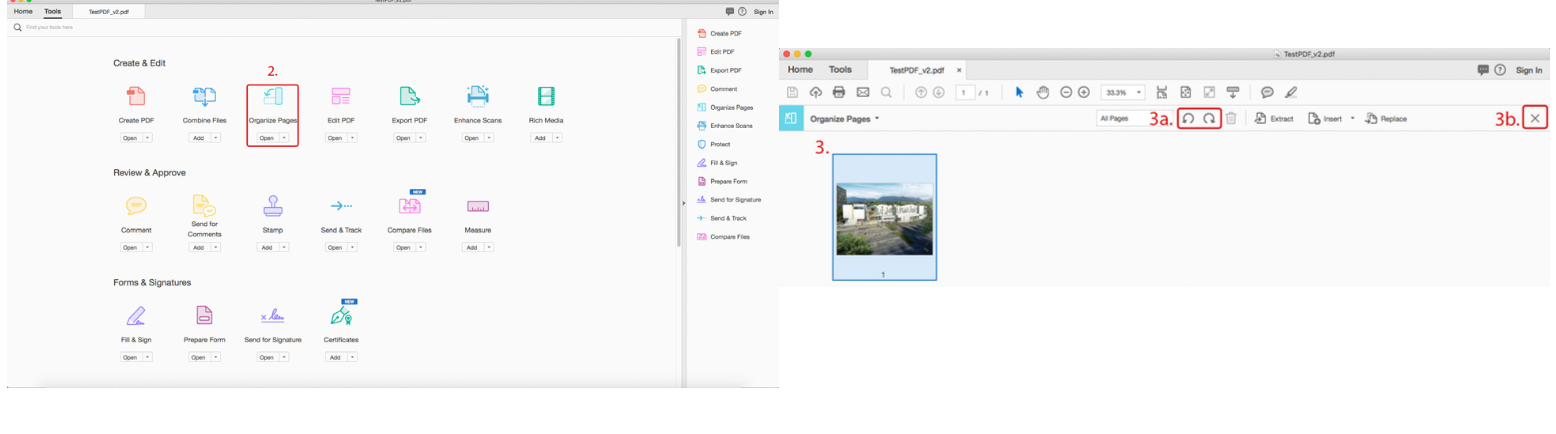Click the Extract button
This screenshot has width=1556, height=434.
click(x=1274, y=118)
